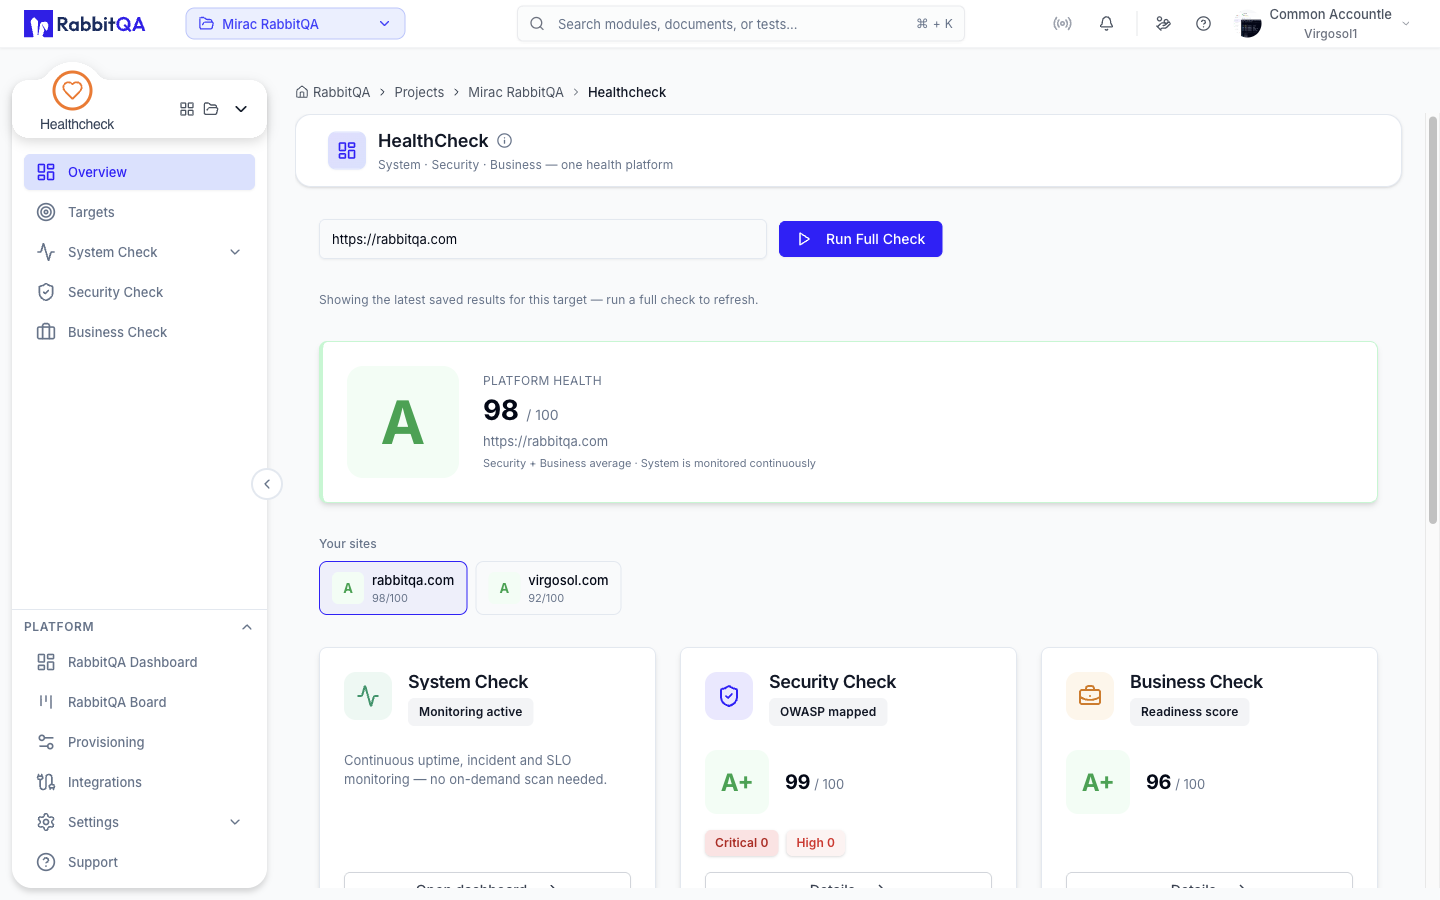Click the https://rabbitqa.com text in health card
Viewport: 1440px width, 900px height.
point(545,441)
